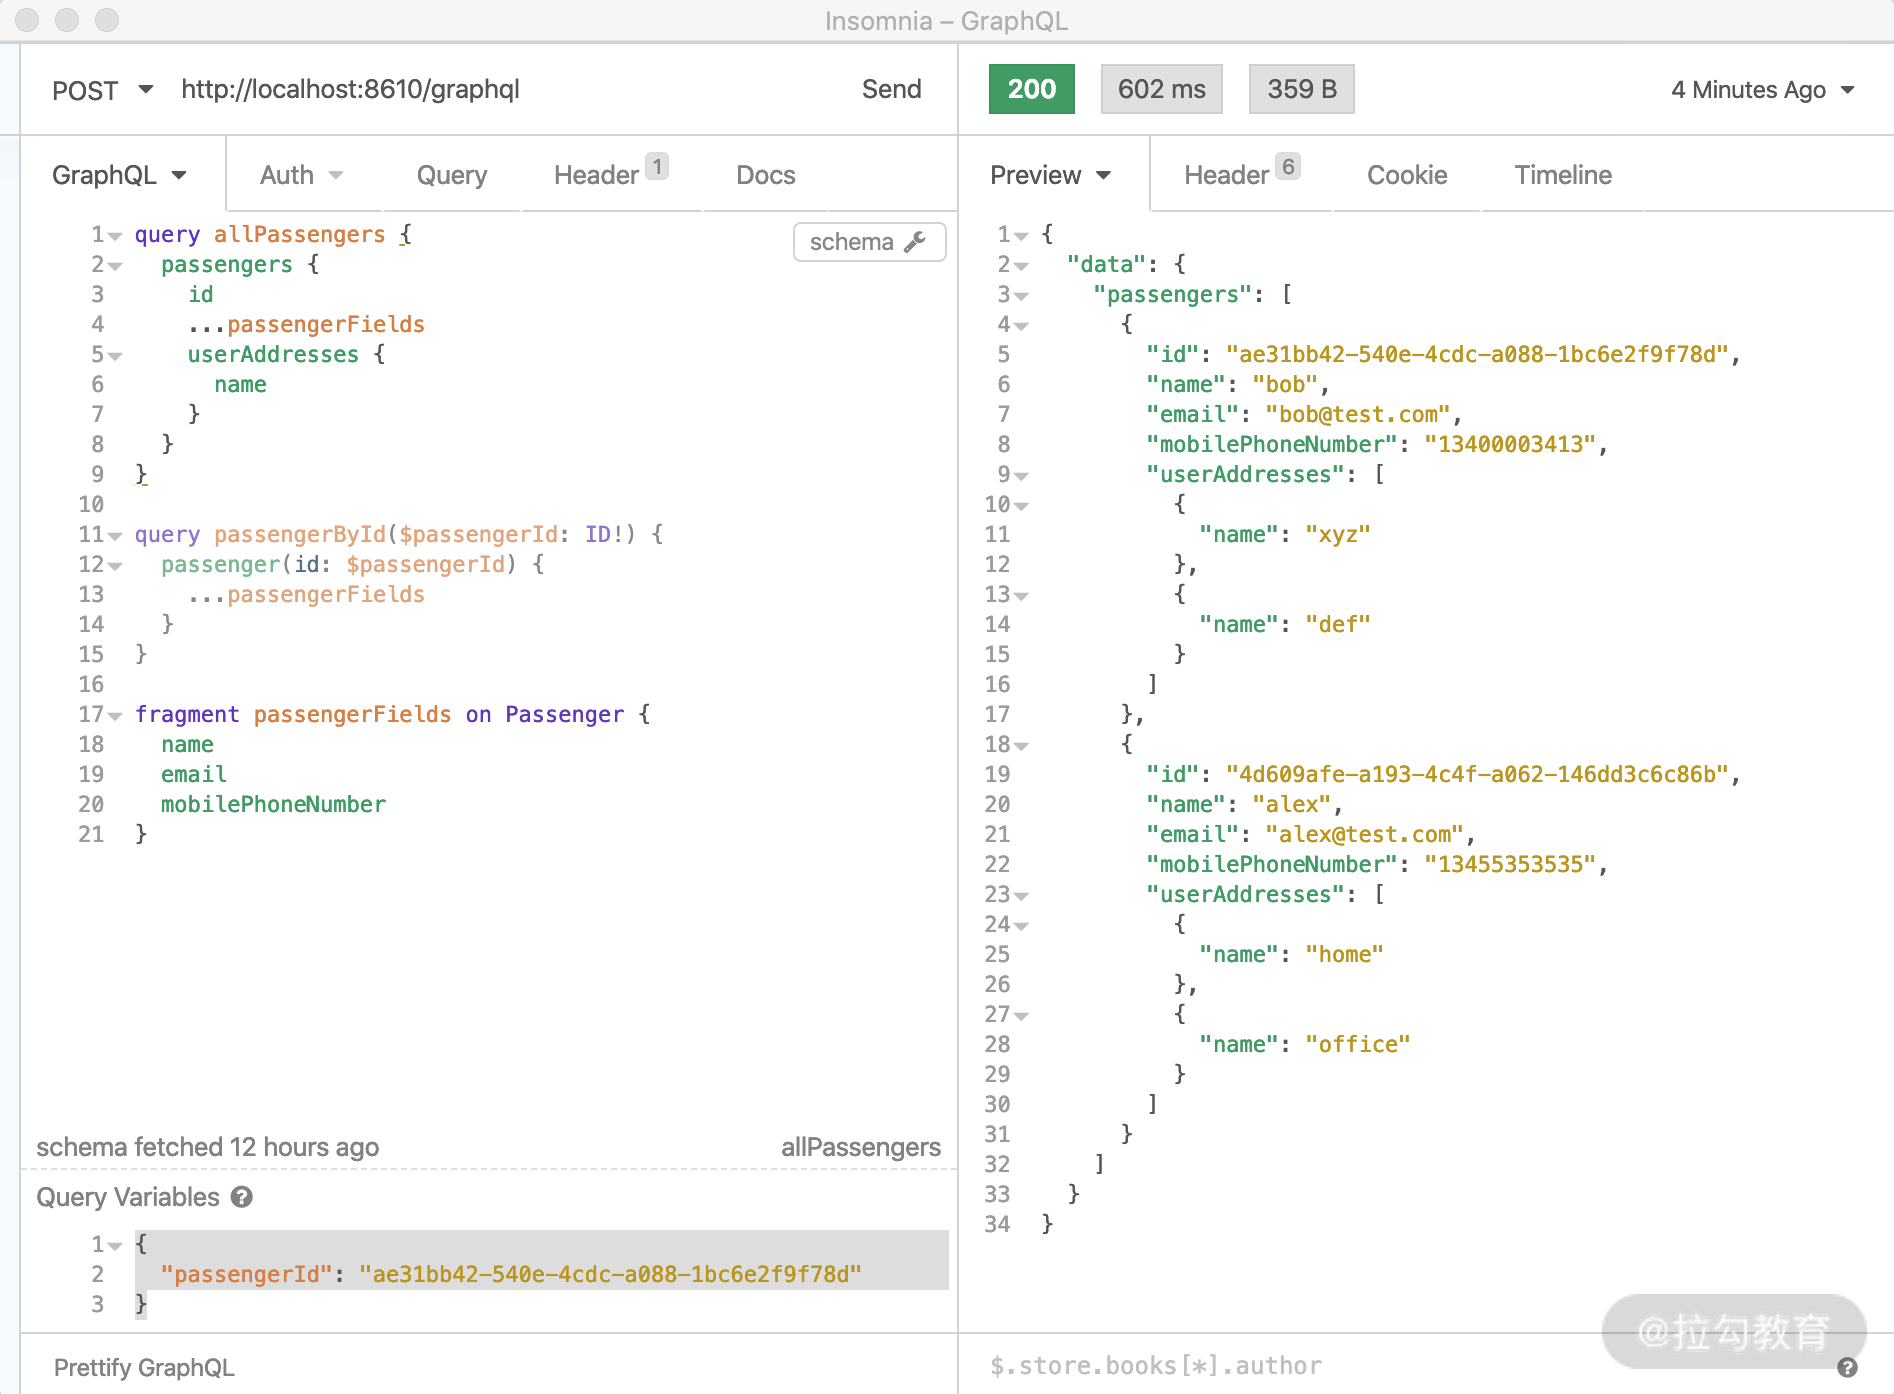Open the Preview mode dropdown
This screenshot has width=1894, height=1394.
tap(1050, 175)
